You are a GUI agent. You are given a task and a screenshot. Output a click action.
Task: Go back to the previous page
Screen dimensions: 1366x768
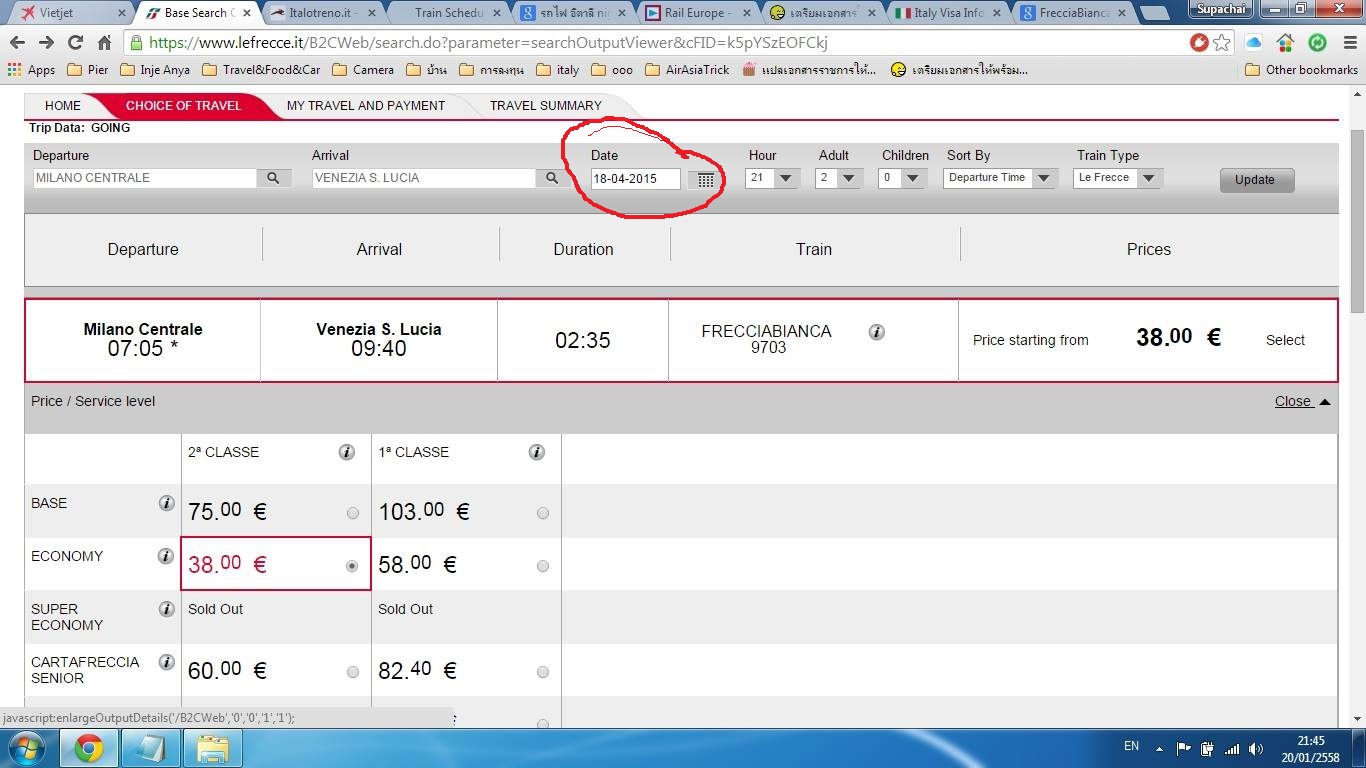click(x=17, y=43)
